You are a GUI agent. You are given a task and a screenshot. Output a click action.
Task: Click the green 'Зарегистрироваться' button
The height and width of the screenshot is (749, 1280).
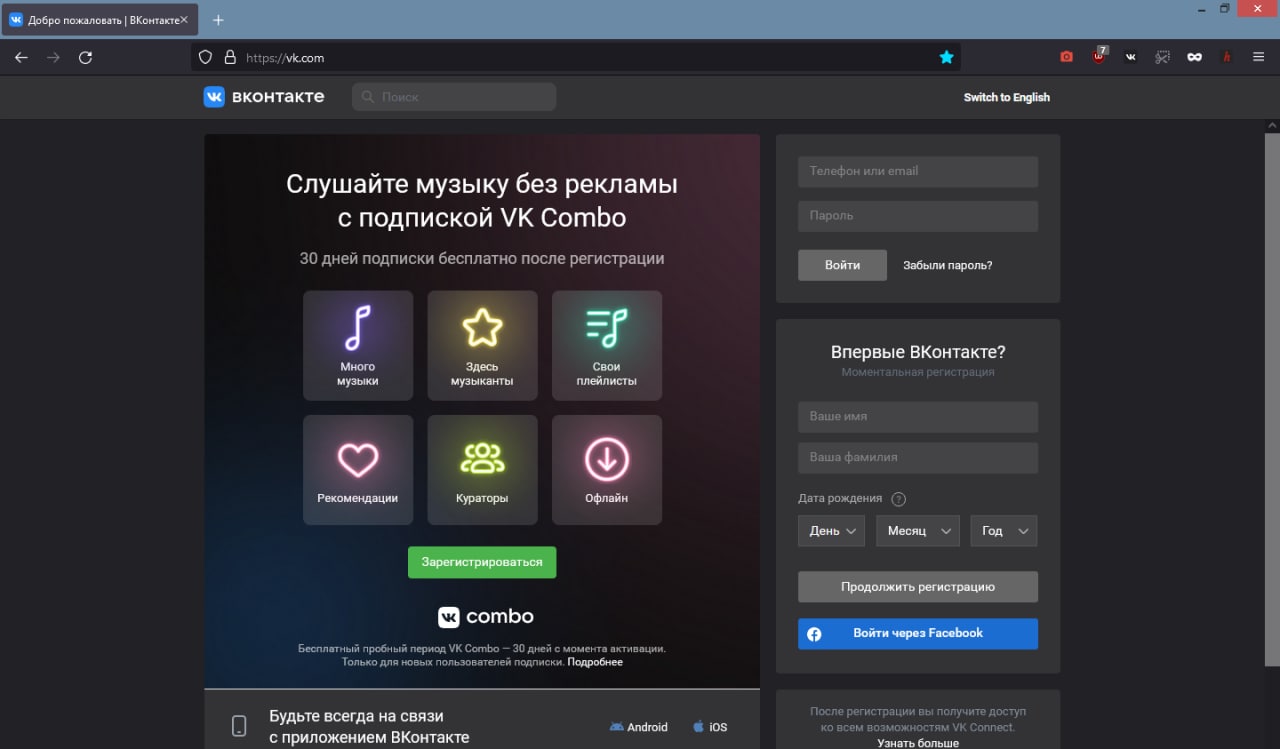(x=482, y=562)
